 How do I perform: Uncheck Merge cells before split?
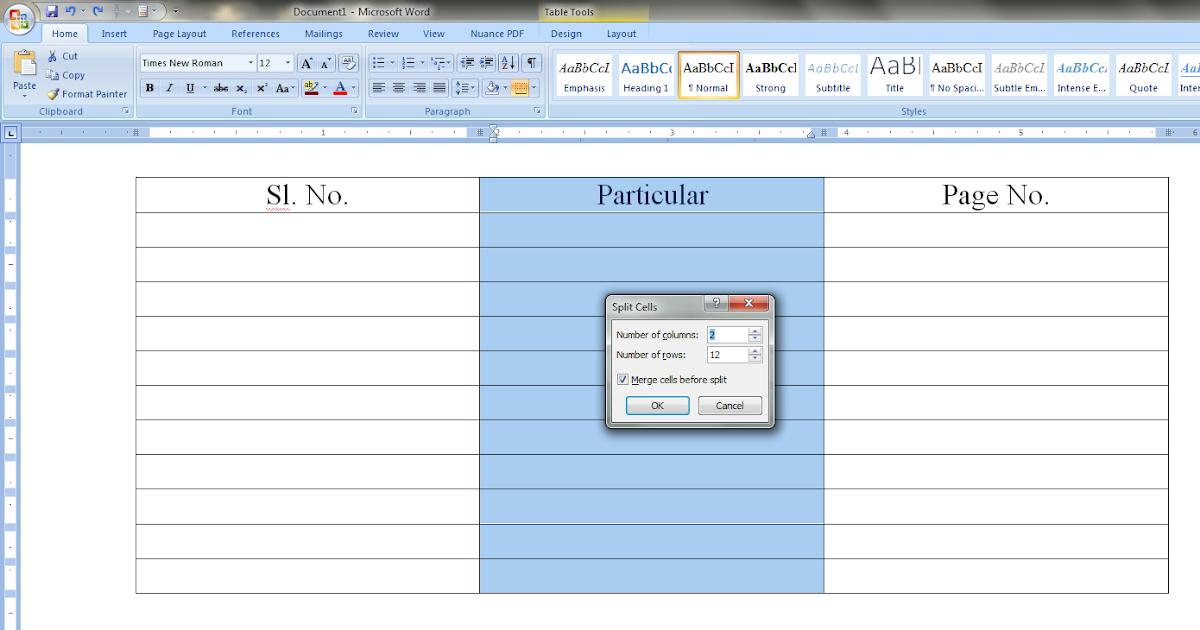click(623, 379)
